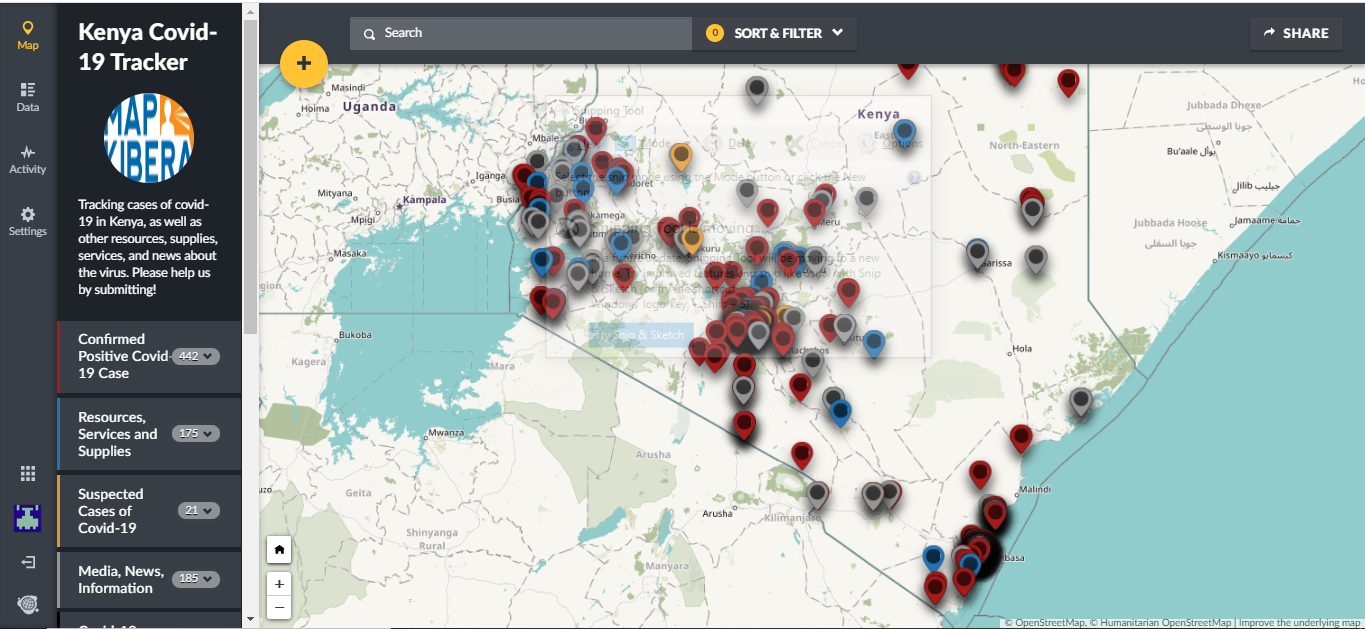Open blue marker west of Mombasa
This screenshot has width=1365, height=629.
(933, 558)
